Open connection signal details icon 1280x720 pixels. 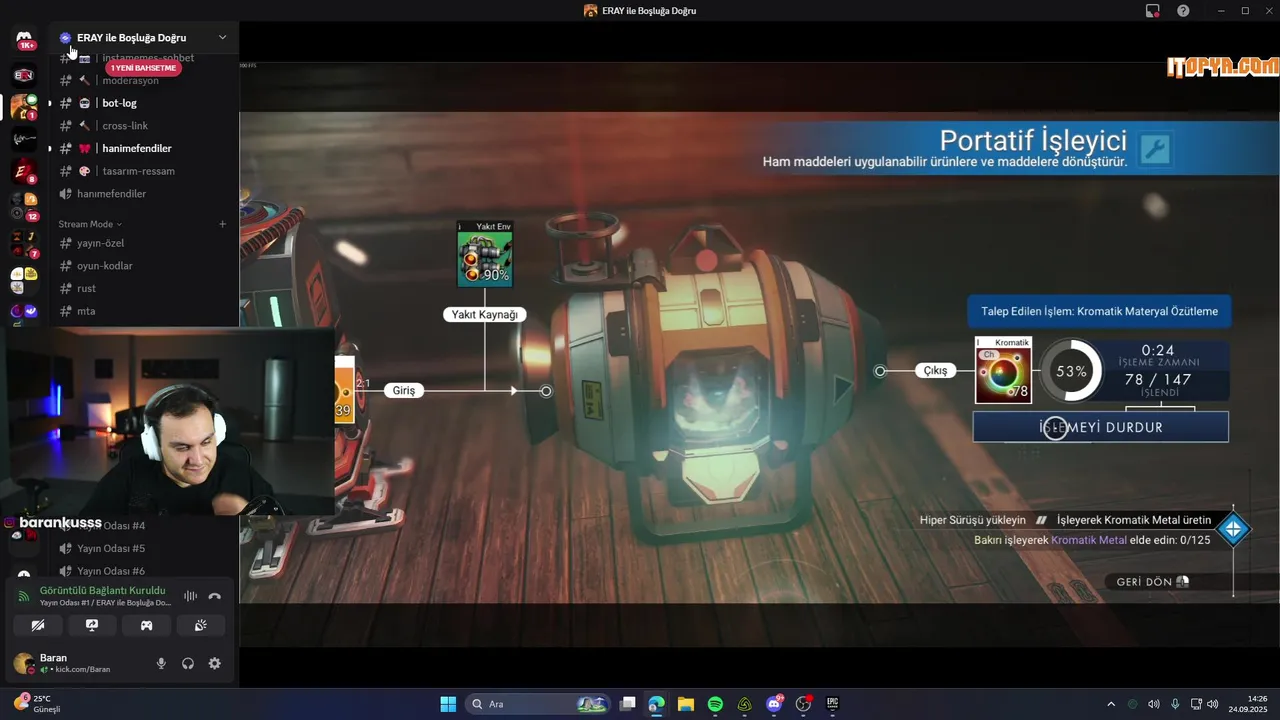pyautogui.click(x=24, y=596)
